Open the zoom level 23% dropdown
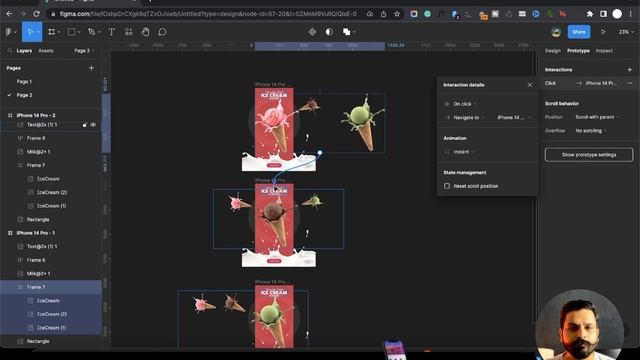 tap(626, 32)
